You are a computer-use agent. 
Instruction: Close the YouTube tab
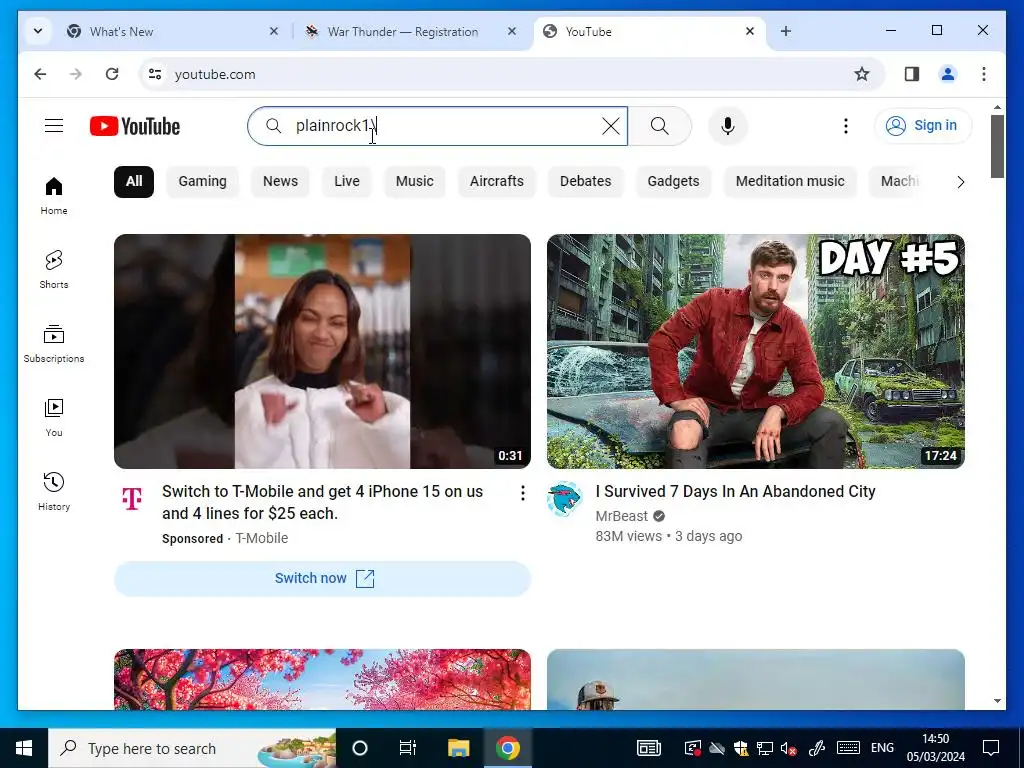[750, 31]
